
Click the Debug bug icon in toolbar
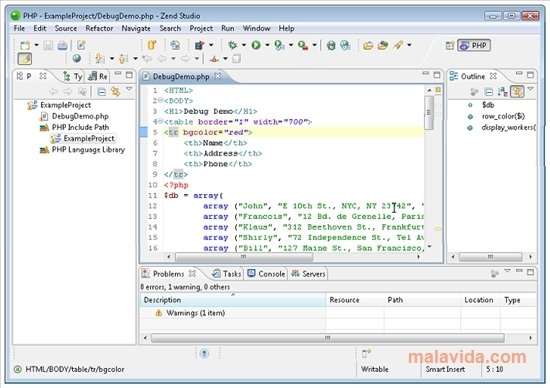click(x=232, y=45)
